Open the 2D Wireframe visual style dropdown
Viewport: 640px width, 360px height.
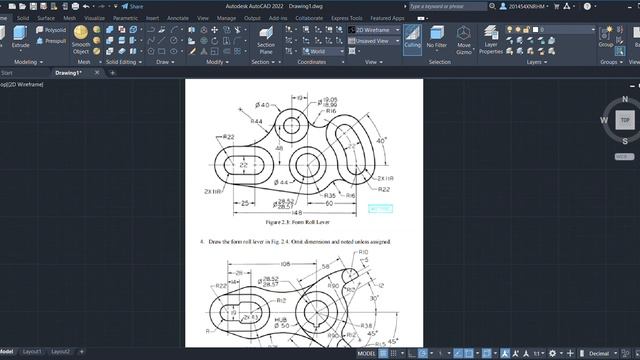tap(374, 30)
